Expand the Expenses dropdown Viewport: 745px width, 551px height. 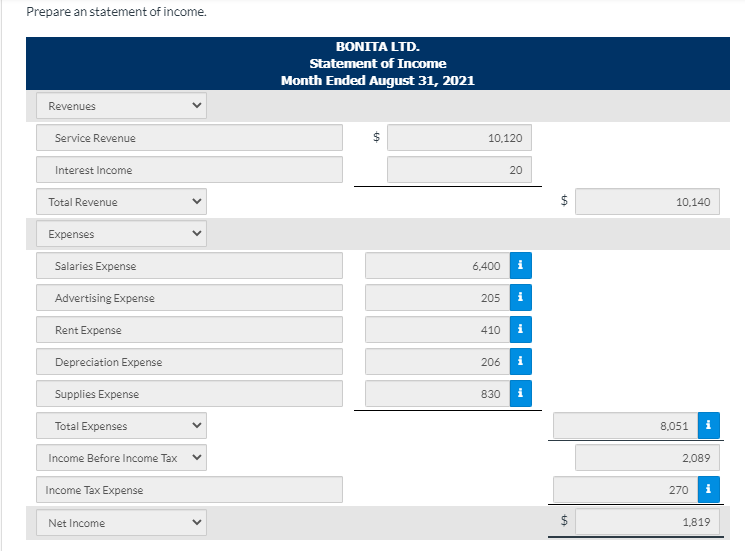click(x=121, y=234)
